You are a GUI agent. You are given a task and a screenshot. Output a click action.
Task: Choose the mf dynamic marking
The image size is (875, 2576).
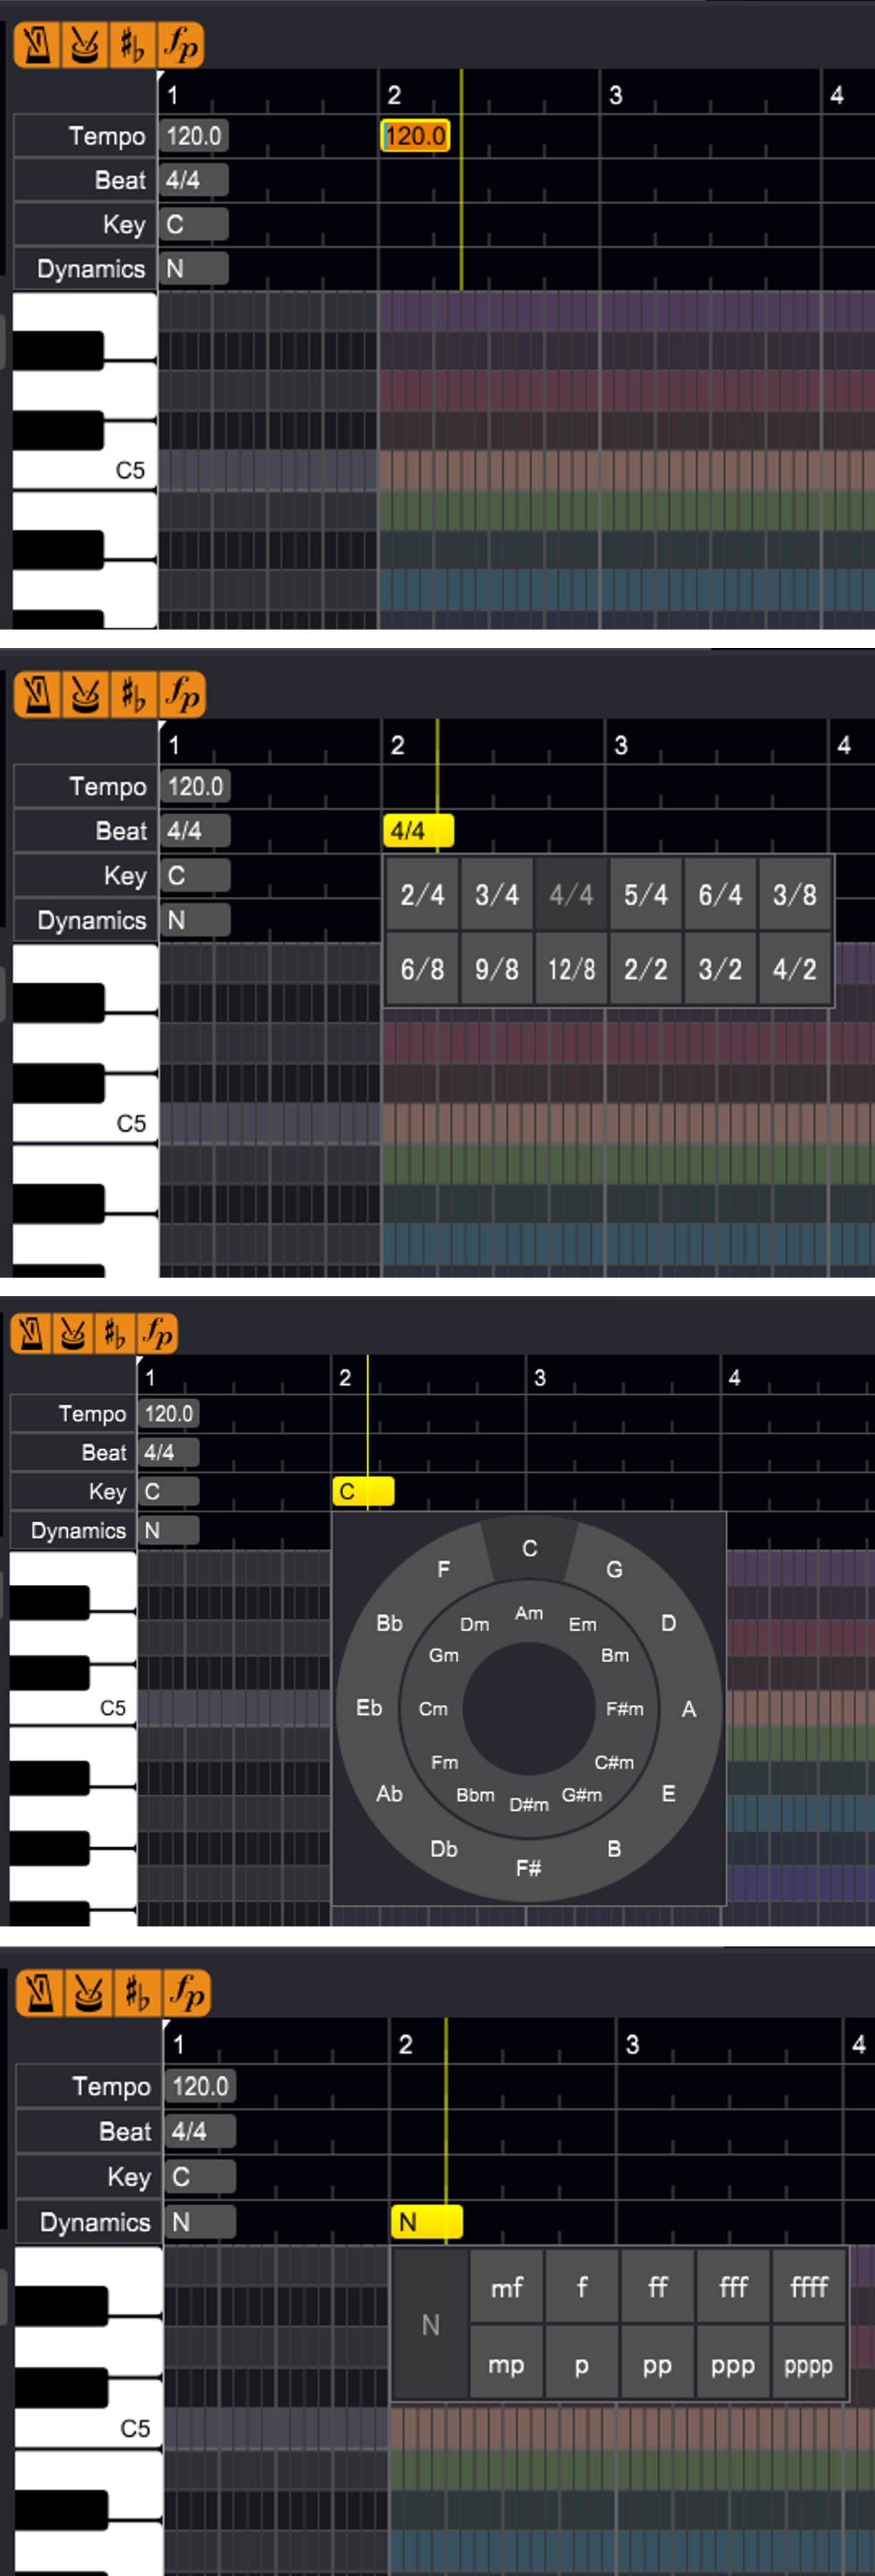(506, 2287)
